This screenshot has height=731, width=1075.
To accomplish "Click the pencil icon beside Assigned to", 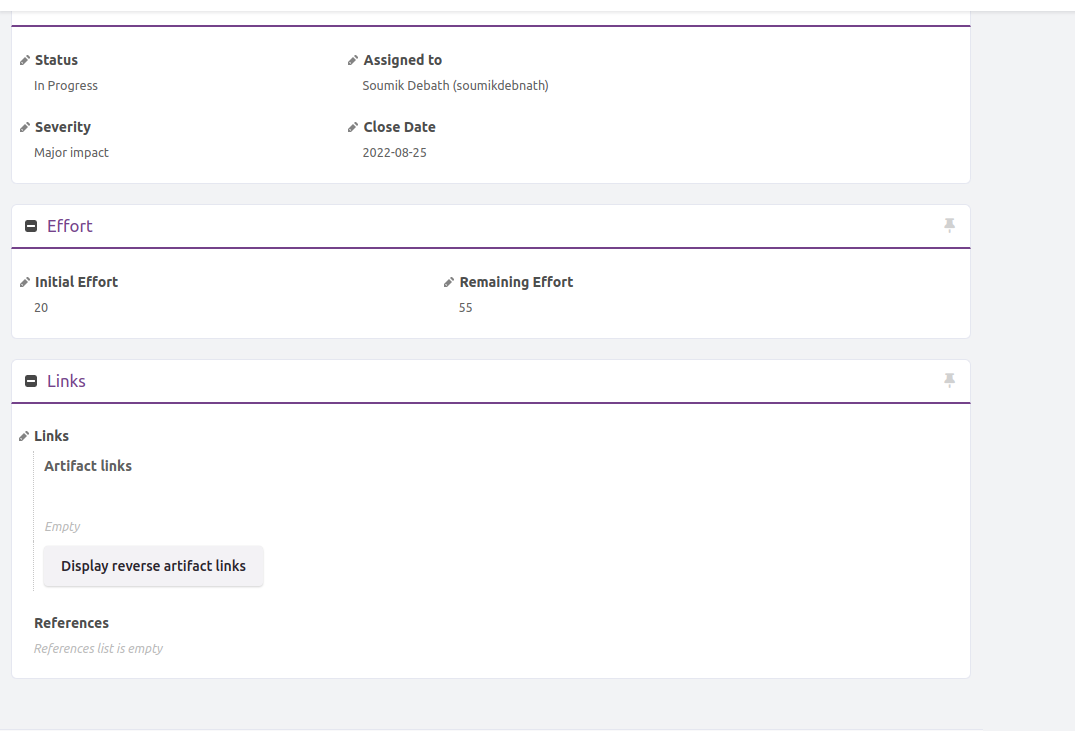I will point(352,60).
